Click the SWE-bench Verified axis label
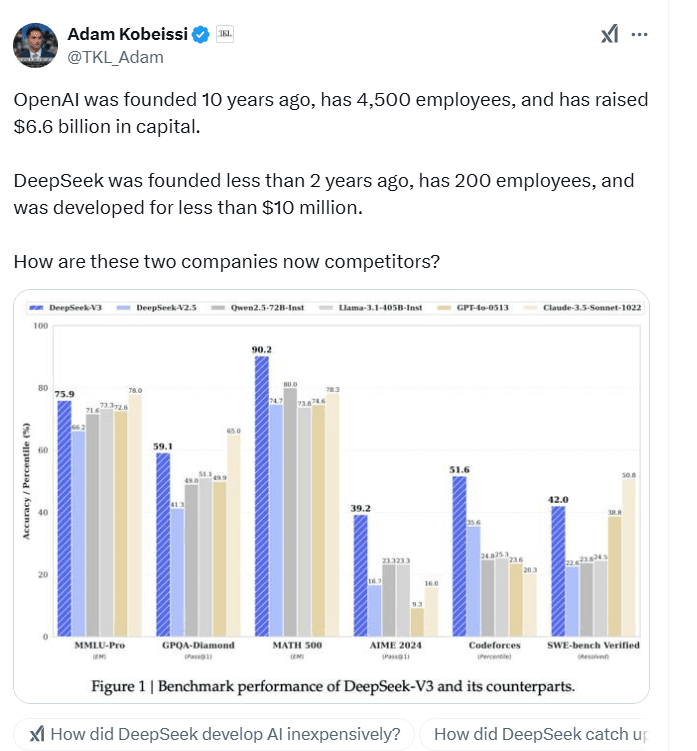 pos(592,645)
